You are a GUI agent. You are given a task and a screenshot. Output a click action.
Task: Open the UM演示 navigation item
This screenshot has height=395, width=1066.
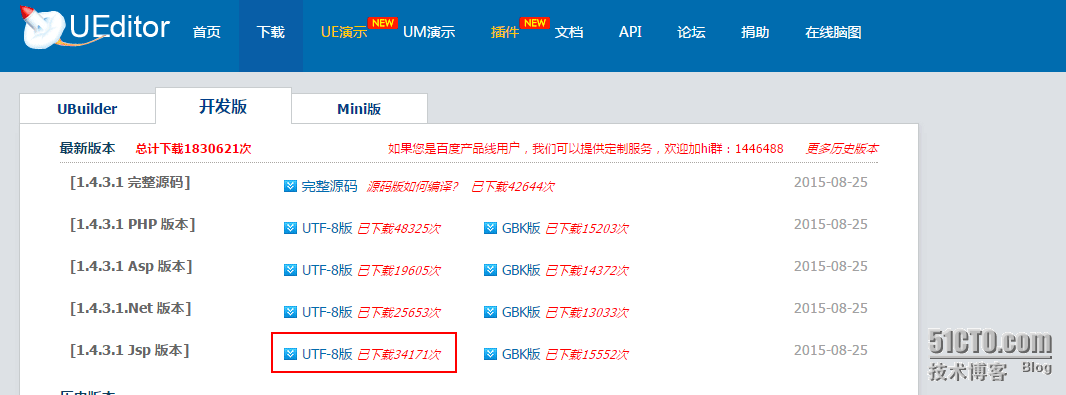(429, 33)
